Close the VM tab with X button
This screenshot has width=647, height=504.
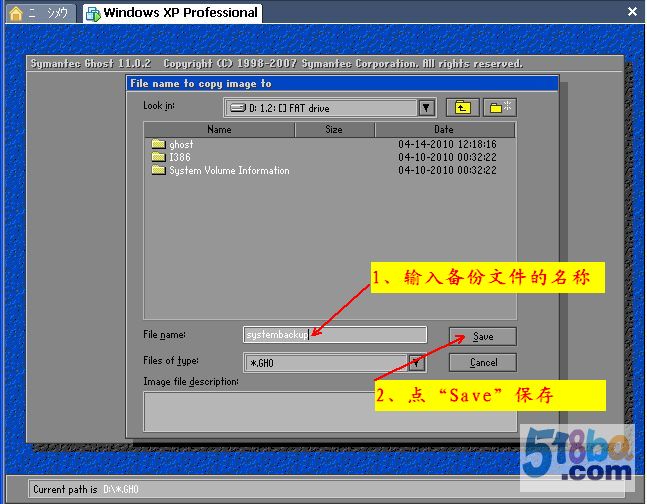[x=632, y=12]
